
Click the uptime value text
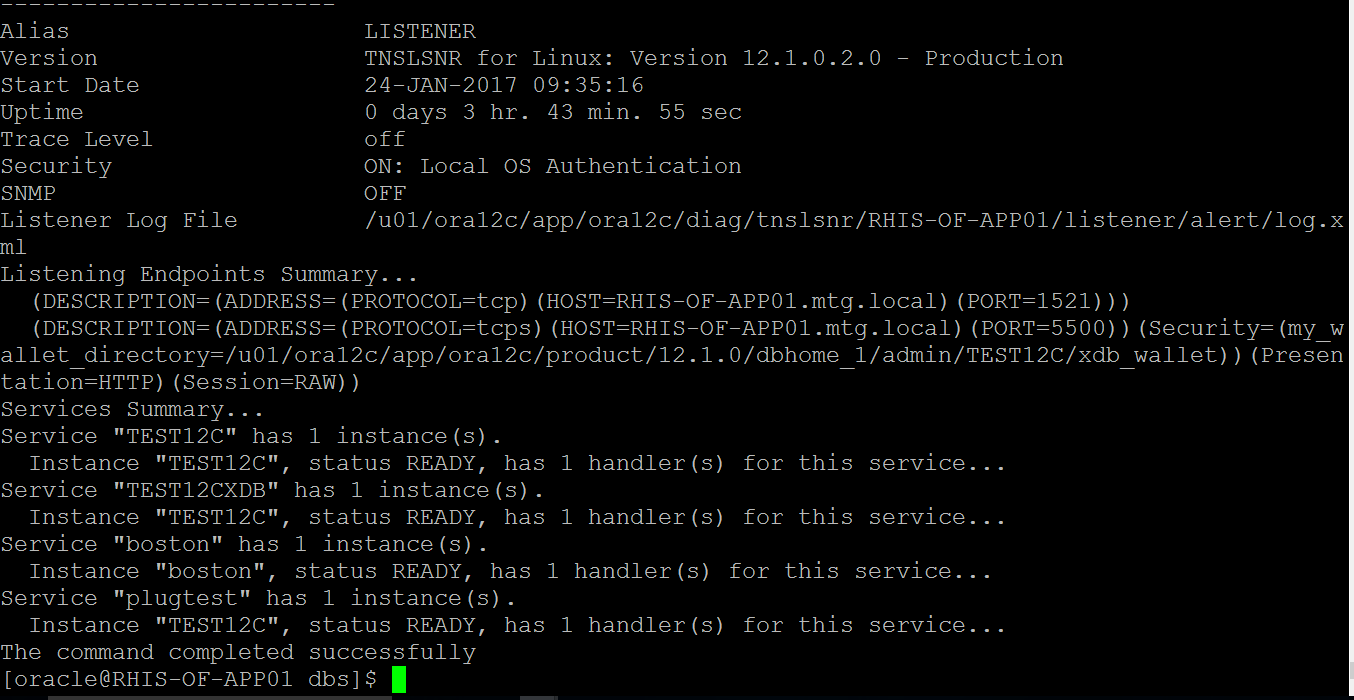(x=553, y=113)
